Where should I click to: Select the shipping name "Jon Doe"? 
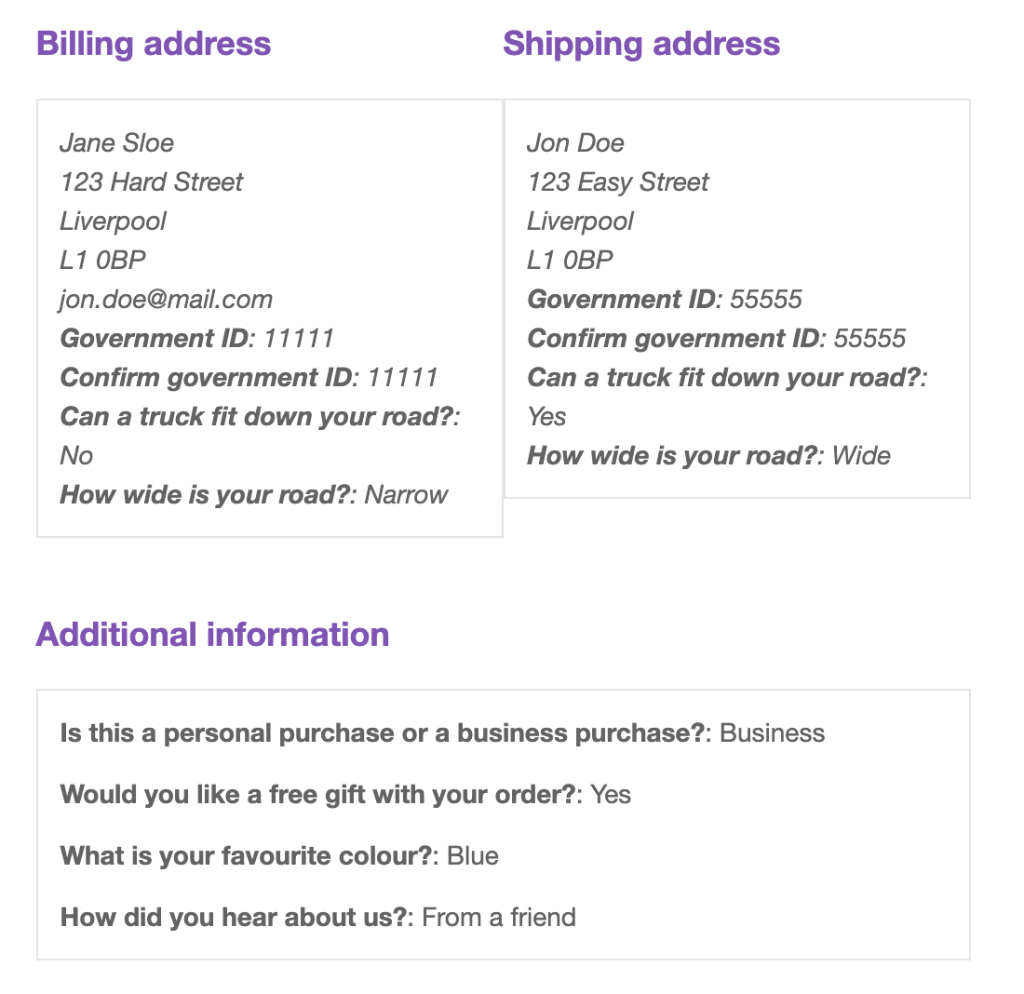(x=575, y=143)
